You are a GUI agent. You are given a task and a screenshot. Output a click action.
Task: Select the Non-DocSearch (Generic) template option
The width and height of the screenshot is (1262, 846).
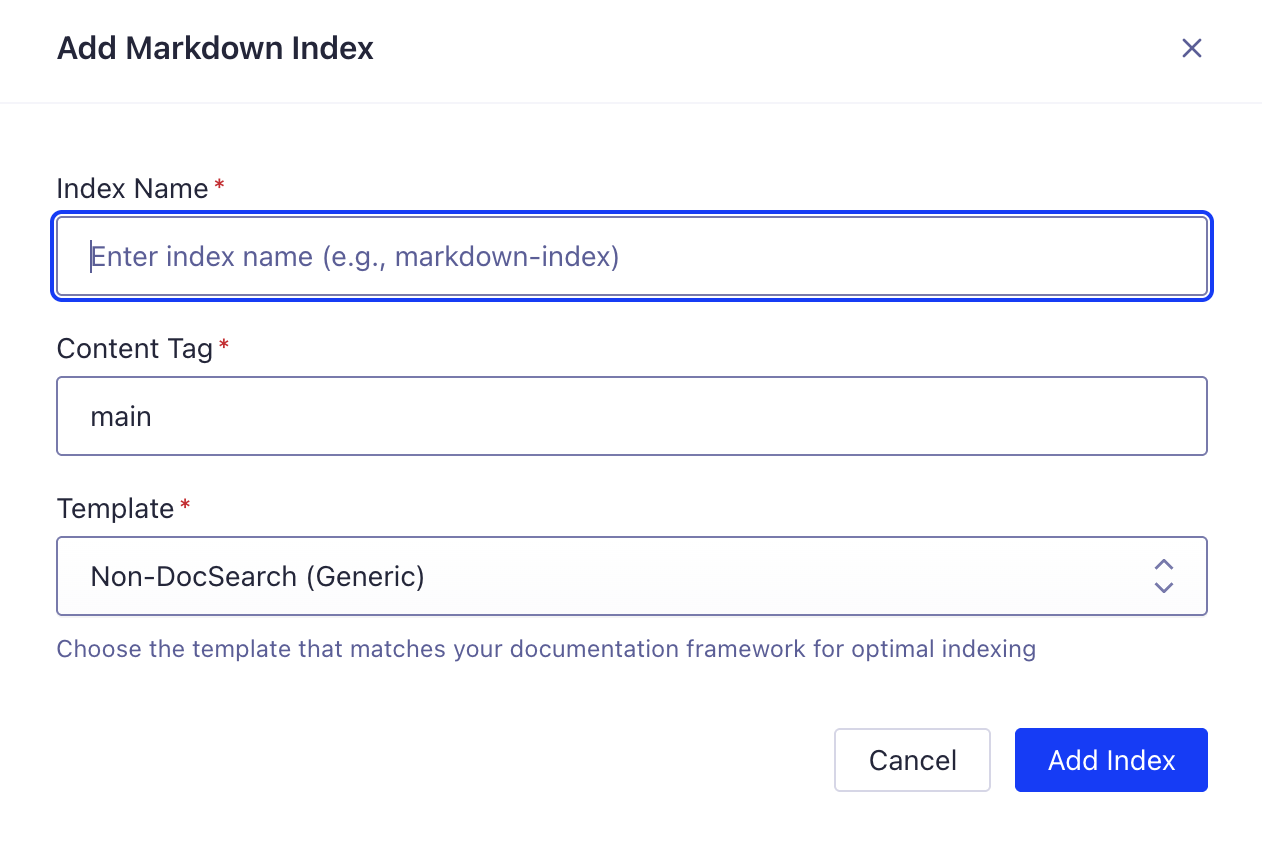tap(257, 576)
